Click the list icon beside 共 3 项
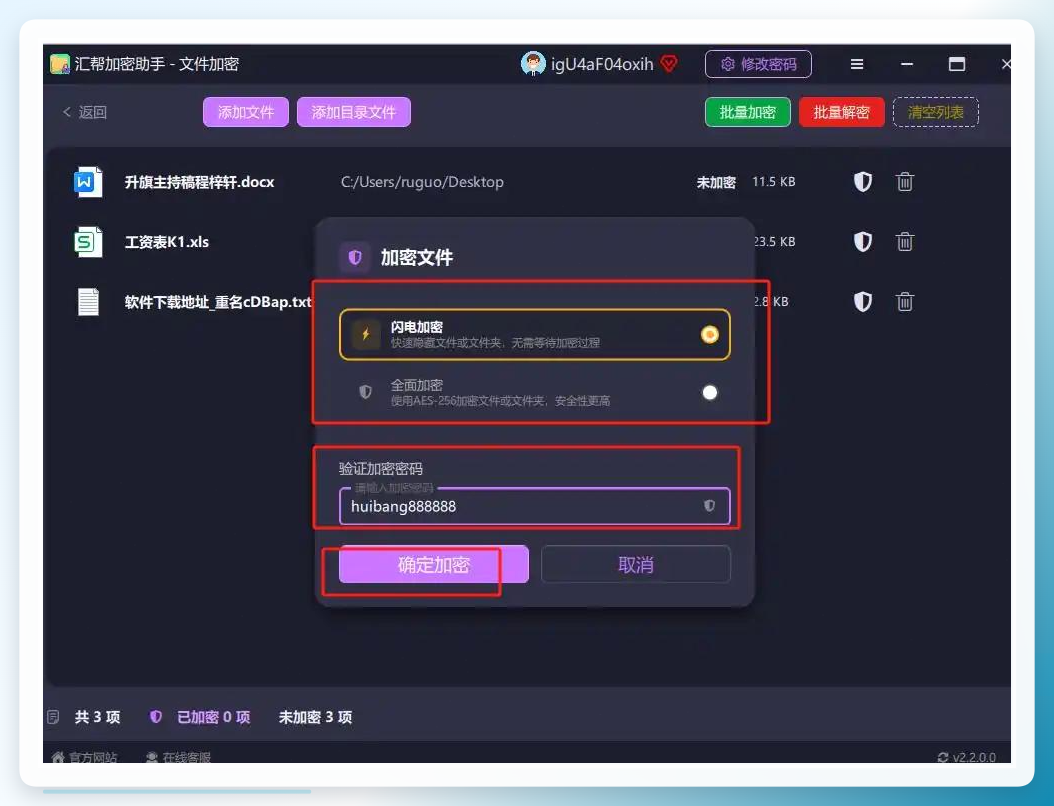The height and width of the screenshot is (806, 1054). click(x=54, y=717)
